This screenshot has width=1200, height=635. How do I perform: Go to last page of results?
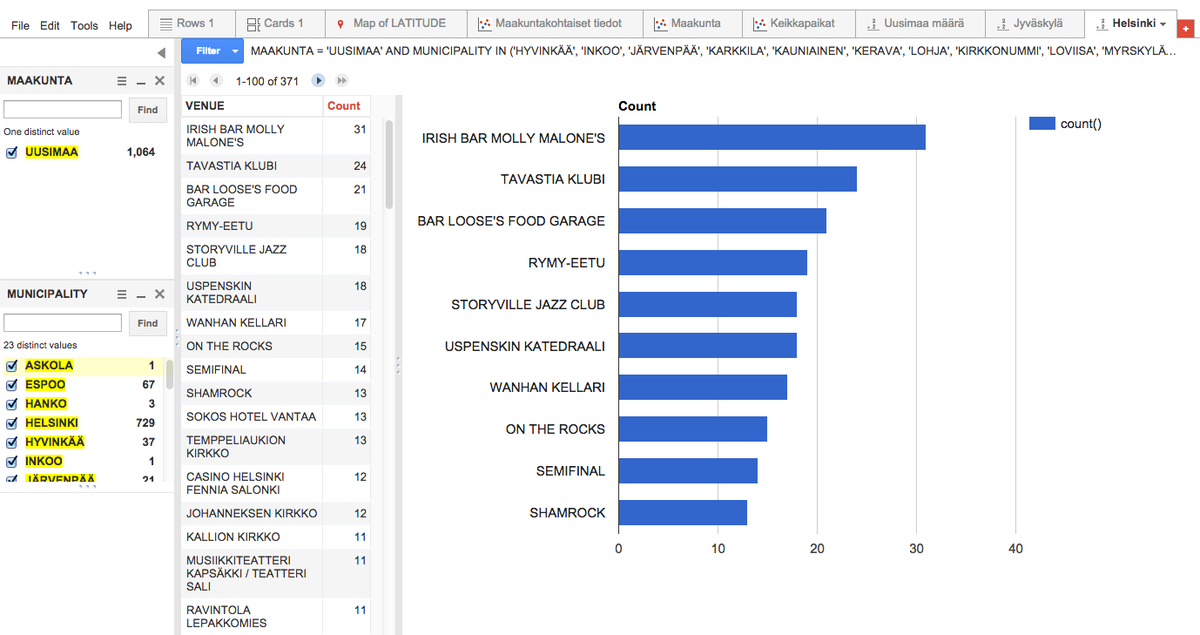(342, 80)
